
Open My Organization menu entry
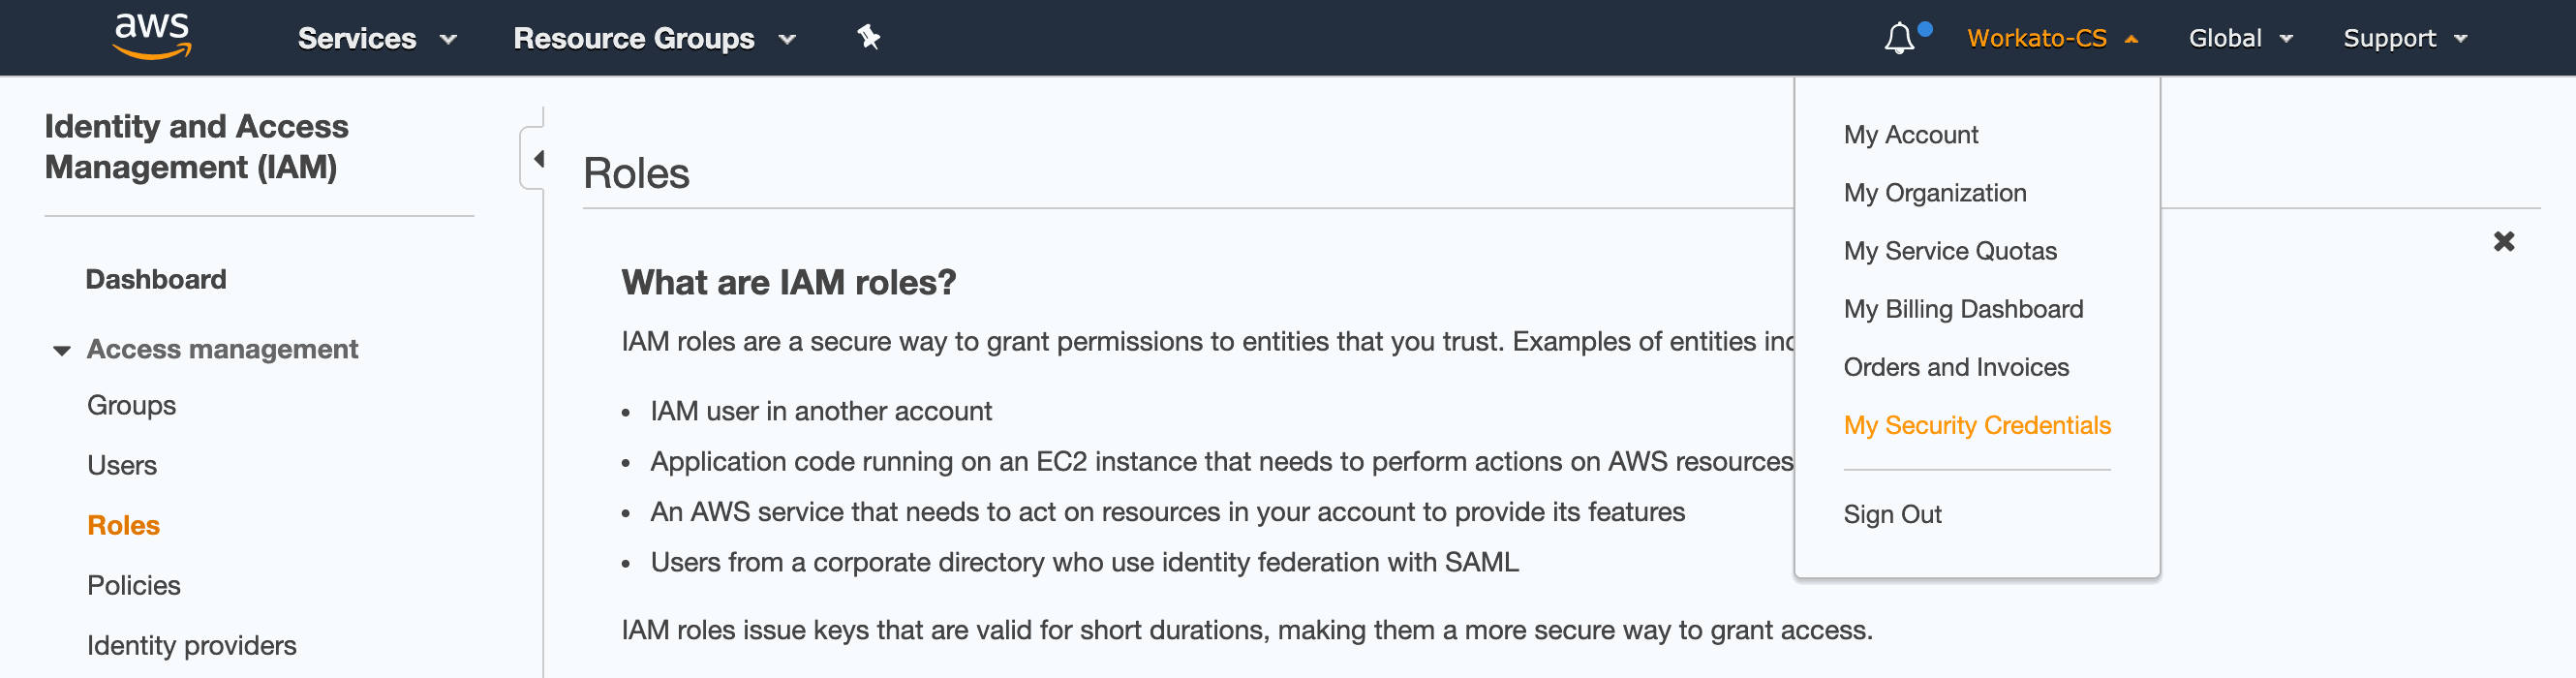click(1934, 193)
